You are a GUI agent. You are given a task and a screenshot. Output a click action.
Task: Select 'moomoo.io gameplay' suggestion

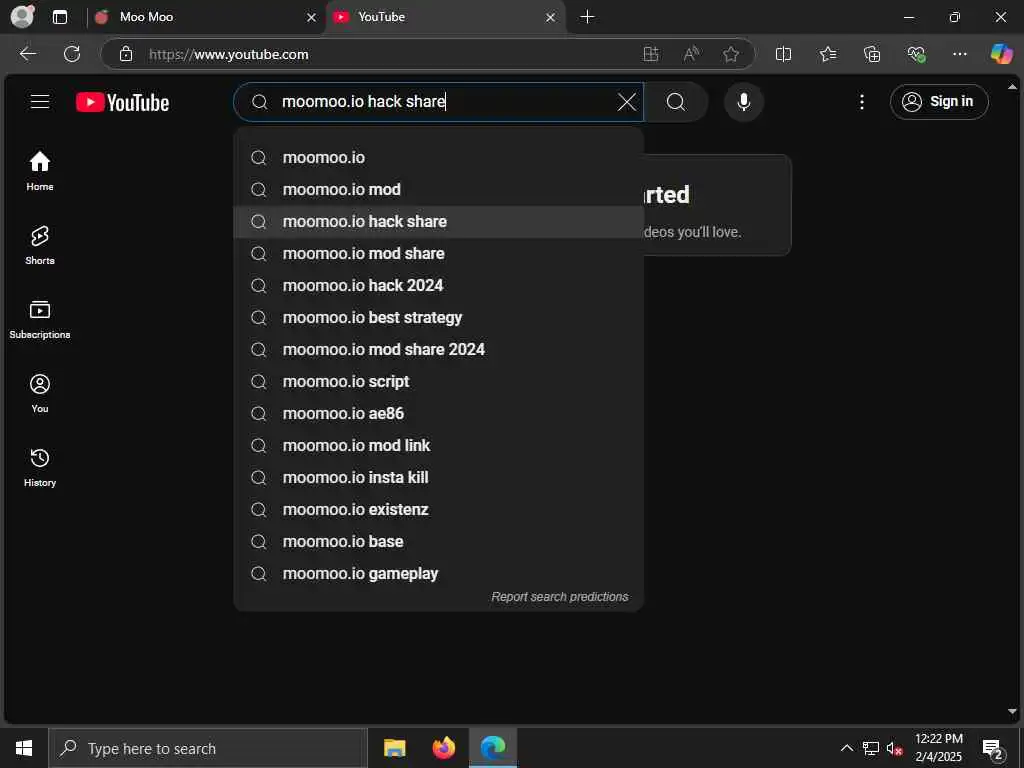pos(438,573)
